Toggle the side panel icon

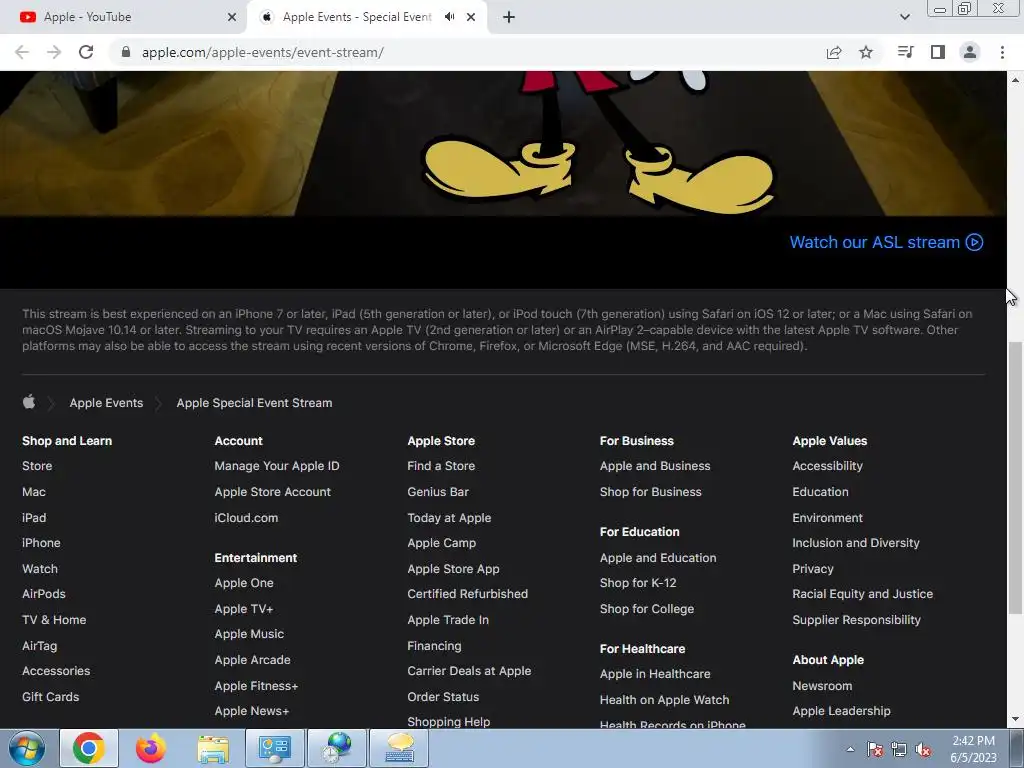[x=938, y=52]
